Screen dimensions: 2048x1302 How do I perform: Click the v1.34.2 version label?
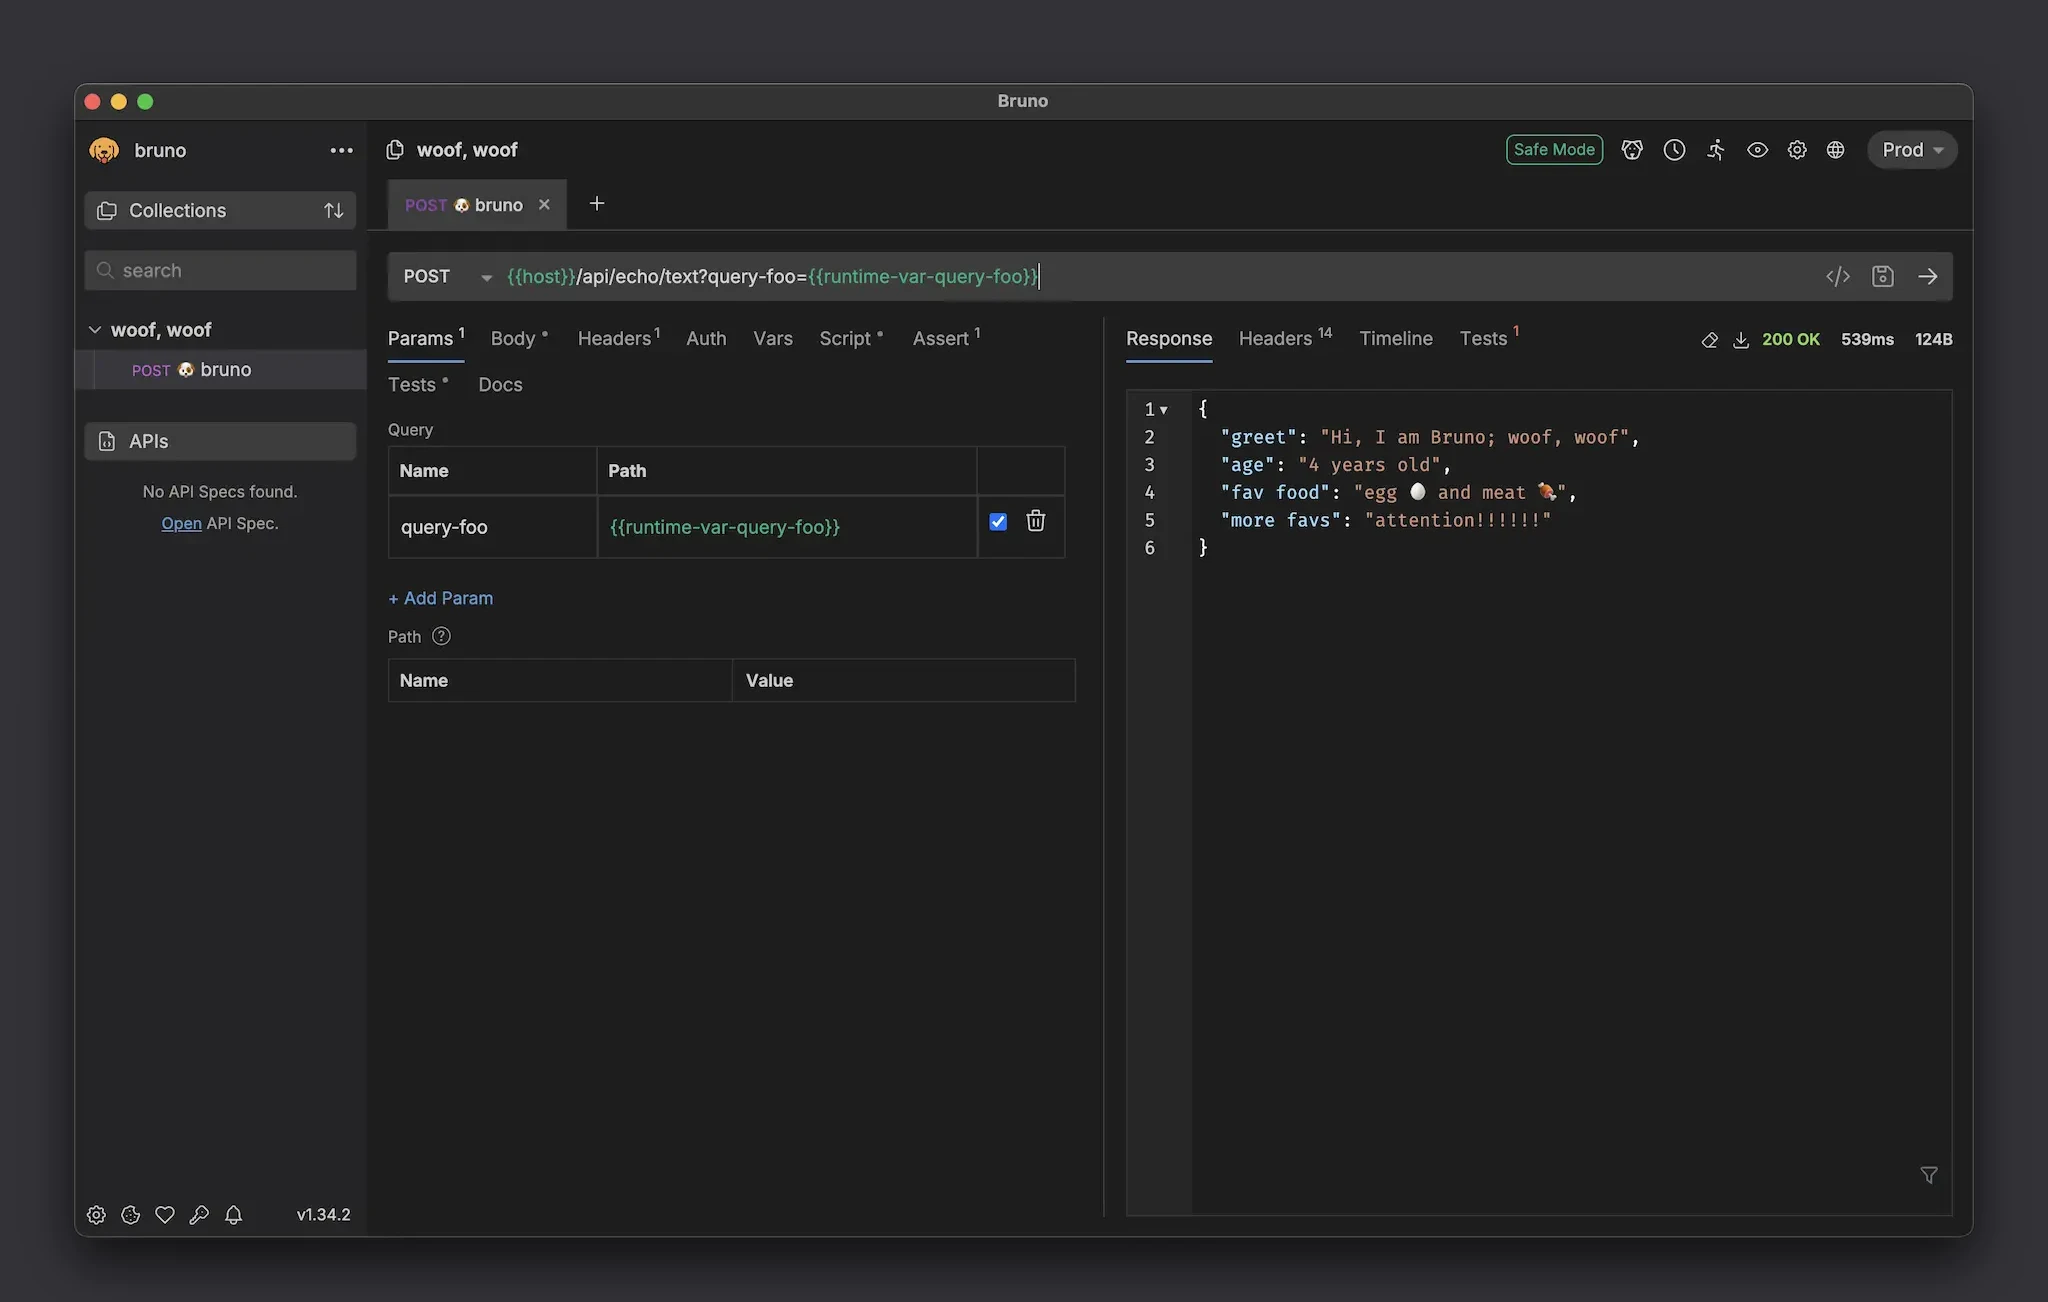324,1215
